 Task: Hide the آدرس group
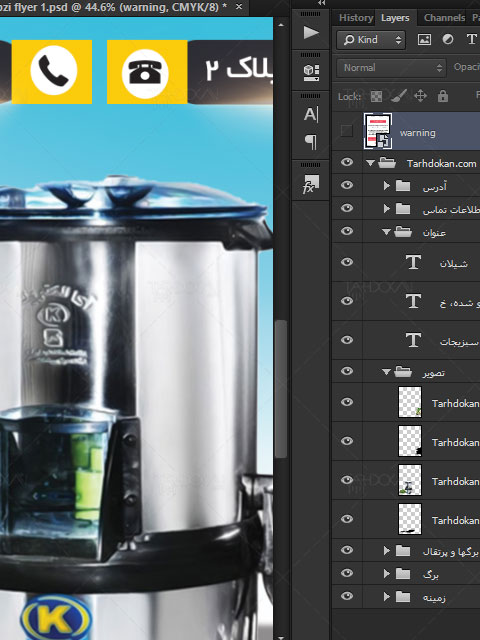[347, 185]
